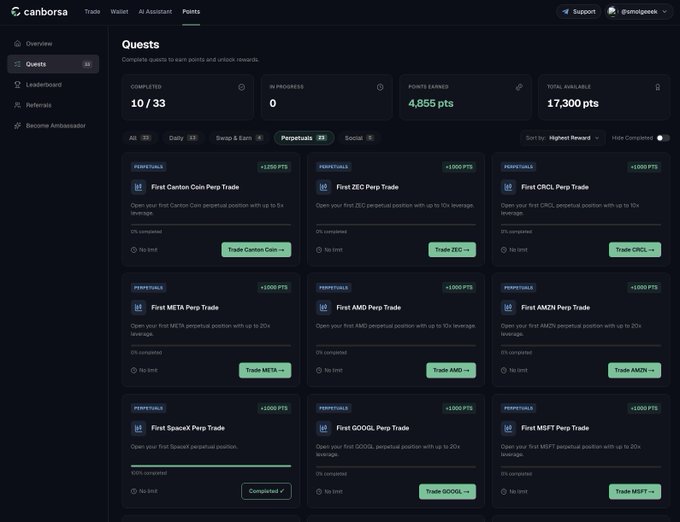The height and width of the screenshot is (522, 680).
Task: Click the GOOGL quest progress bar
Action: [396, 467]
